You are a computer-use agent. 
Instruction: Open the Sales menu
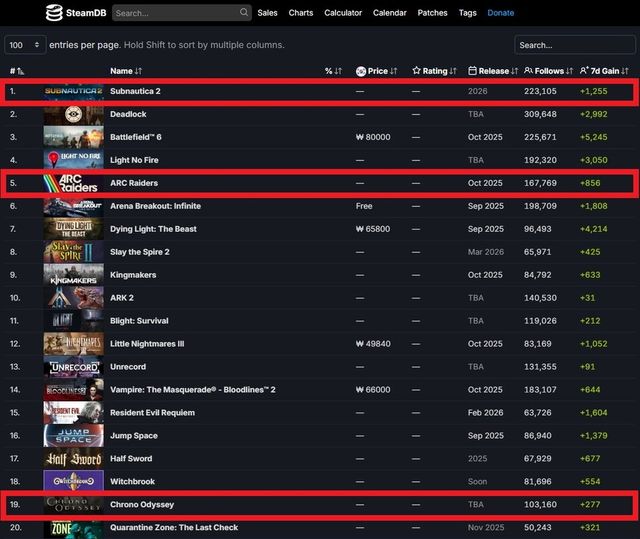(x=267, y=13)
